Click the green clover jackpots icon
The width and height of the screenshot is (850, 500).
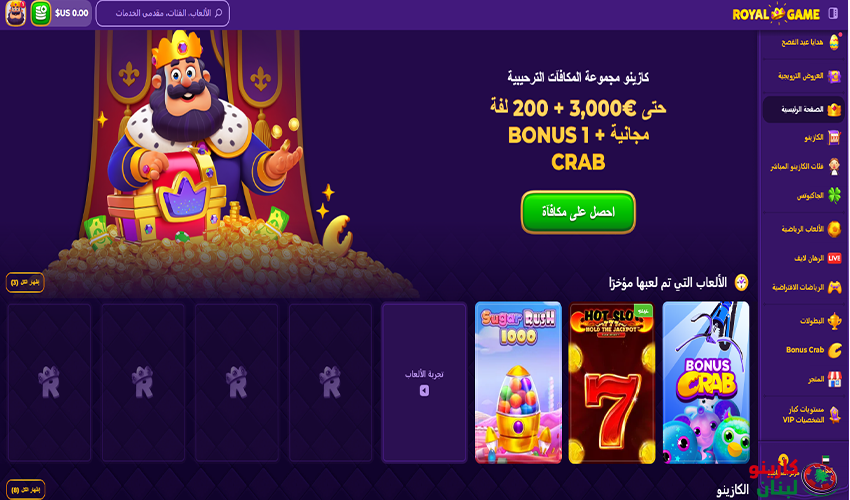click(834, 195)
